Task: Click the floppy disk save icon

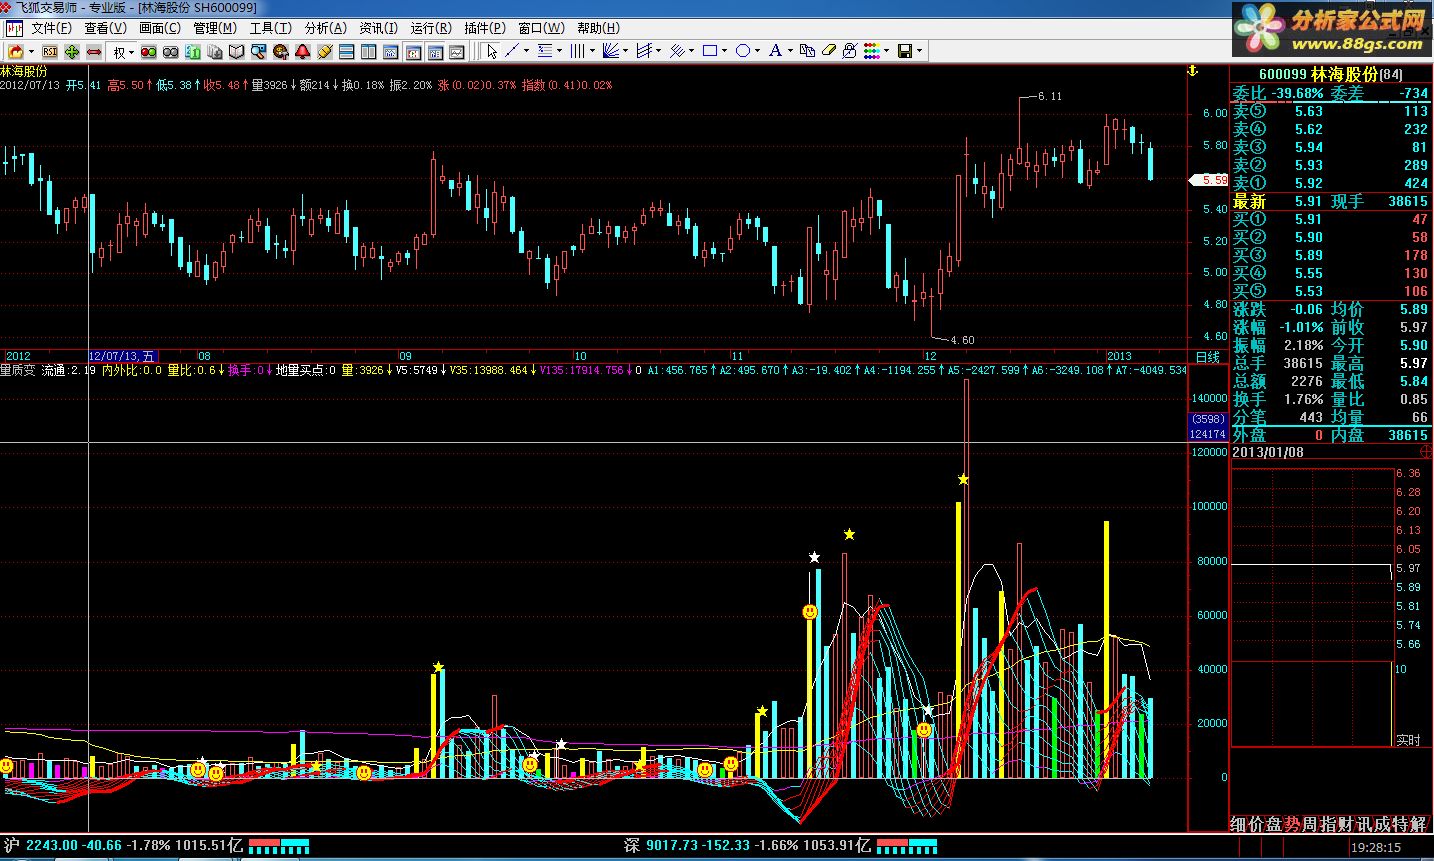Action: point(904,51)
